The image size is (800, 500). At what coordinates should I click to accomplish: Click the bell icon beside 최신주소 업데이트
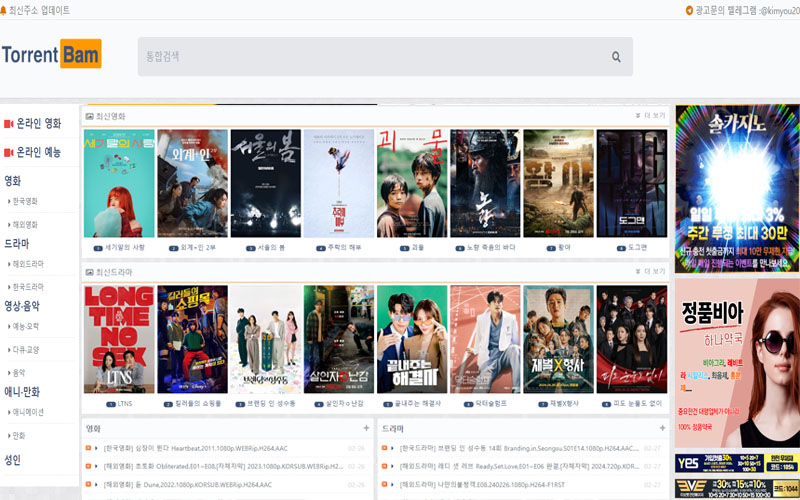tap(3, 10)
